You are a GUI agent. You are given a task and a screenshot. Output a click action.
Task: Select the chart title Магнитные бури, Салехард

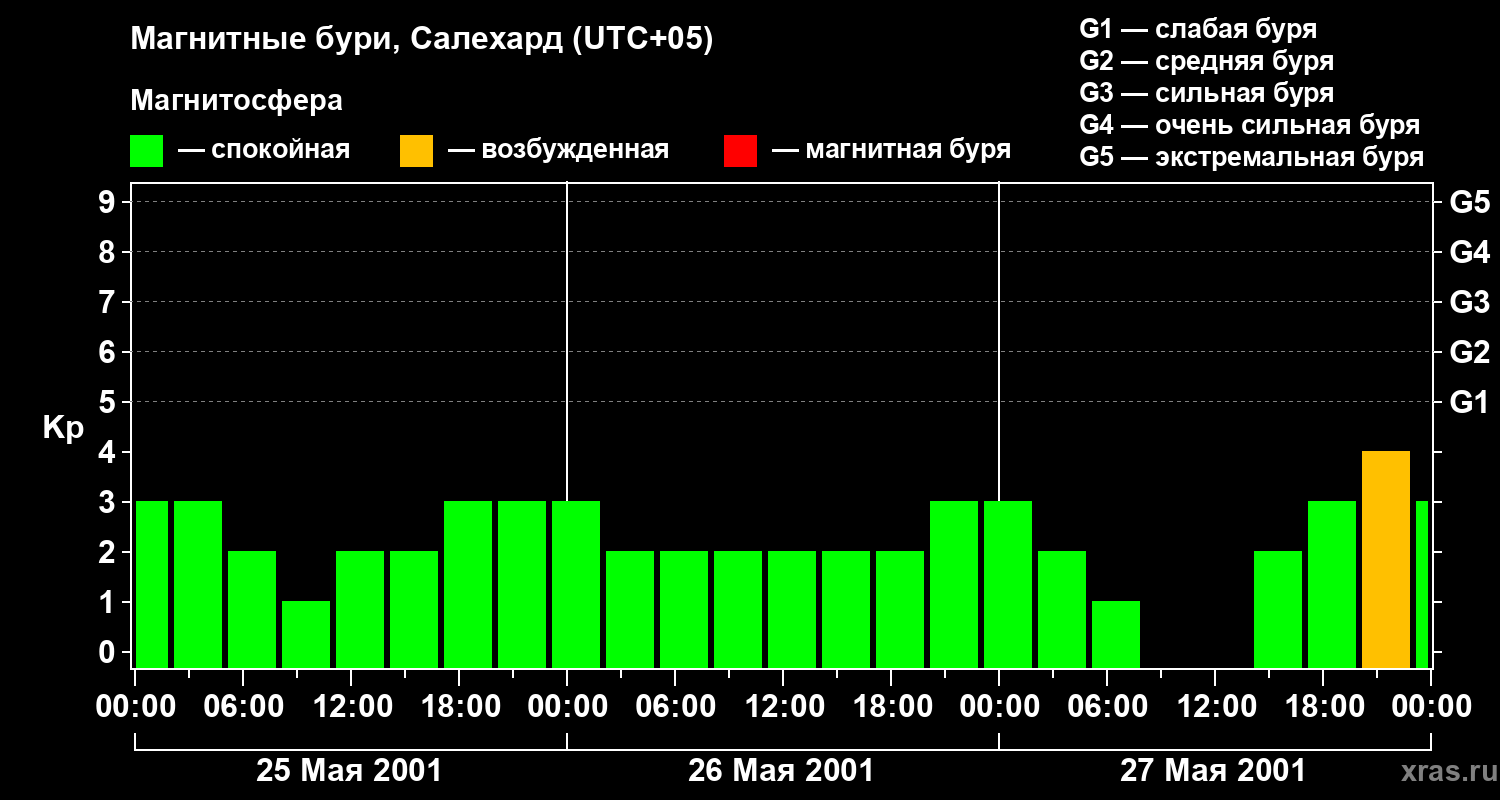pyautogui.click(x=346, y=40)
